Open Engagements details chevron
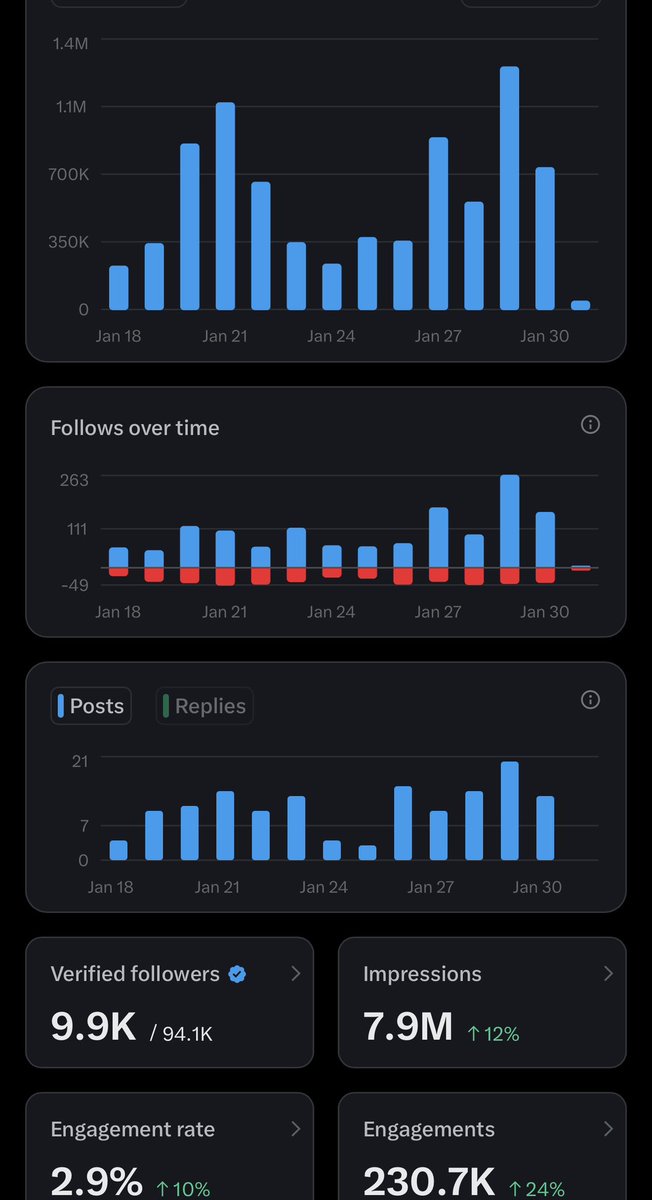Image resolution: width=652 pixels, height=1200 pixels. click(608, 1129)
